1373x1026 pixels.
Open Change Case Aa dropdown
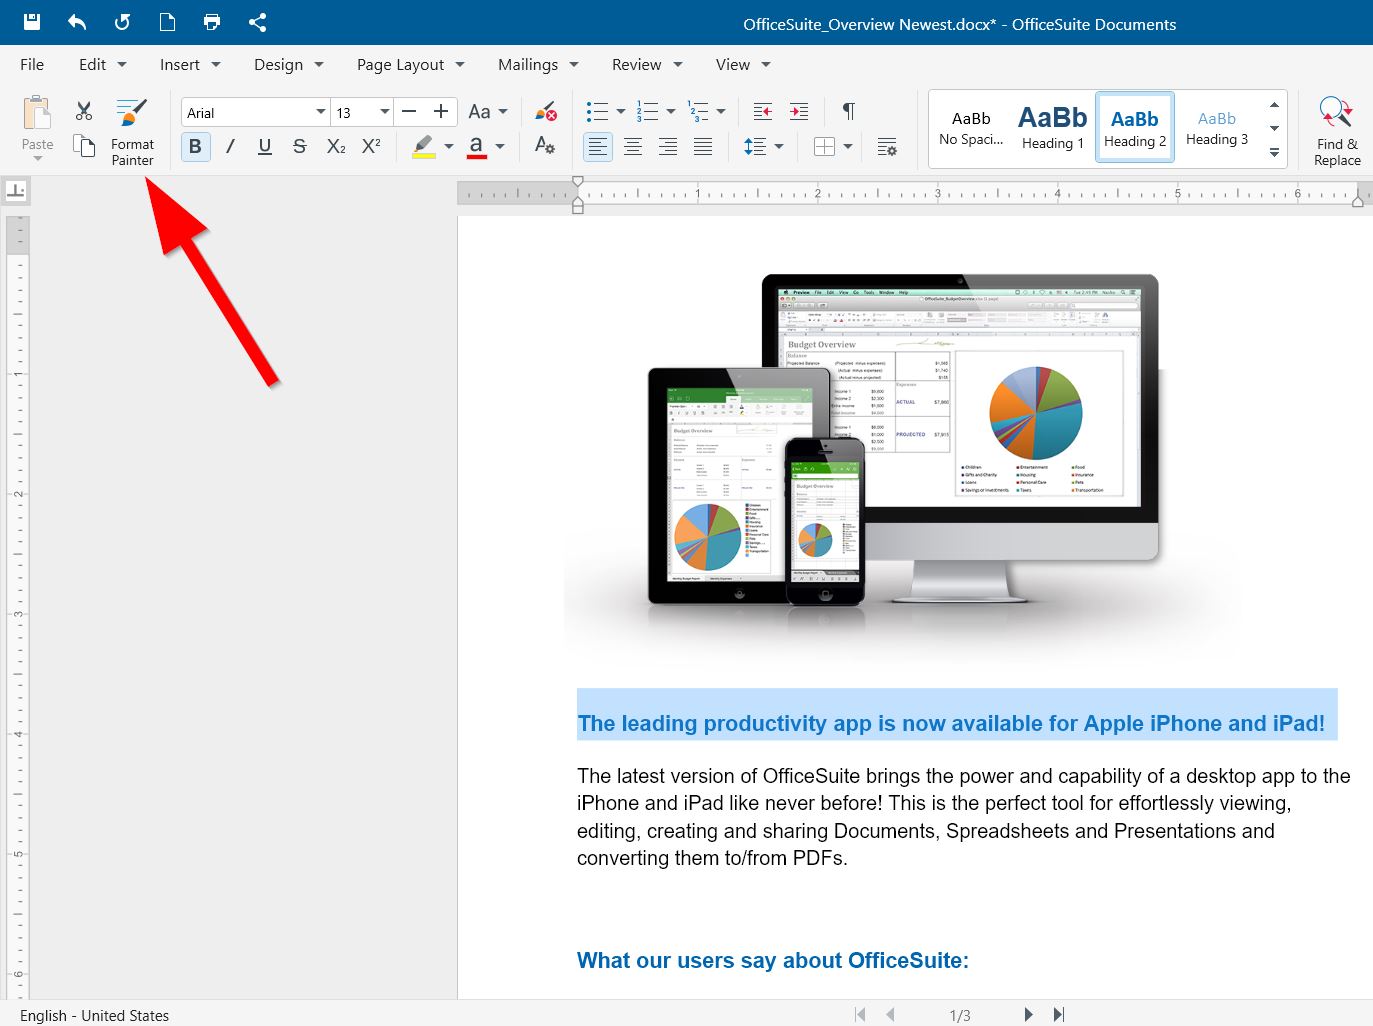coord(488,111)
